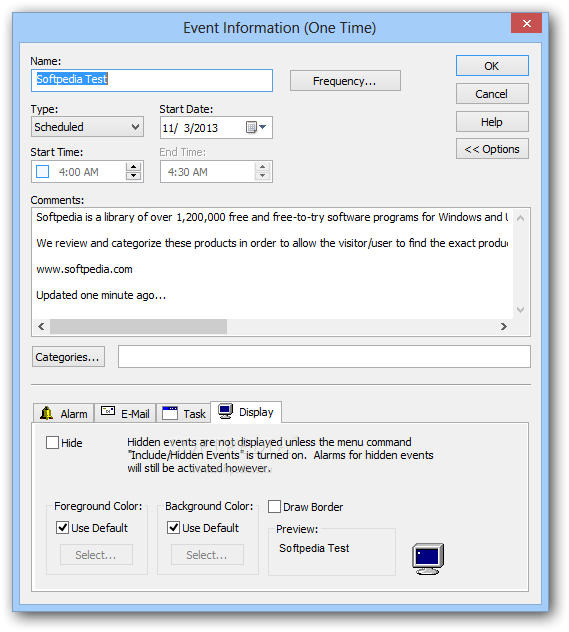Click the envelope icon on the E-Mail tab
Viewport: 569px width, 632px height.
108,411
